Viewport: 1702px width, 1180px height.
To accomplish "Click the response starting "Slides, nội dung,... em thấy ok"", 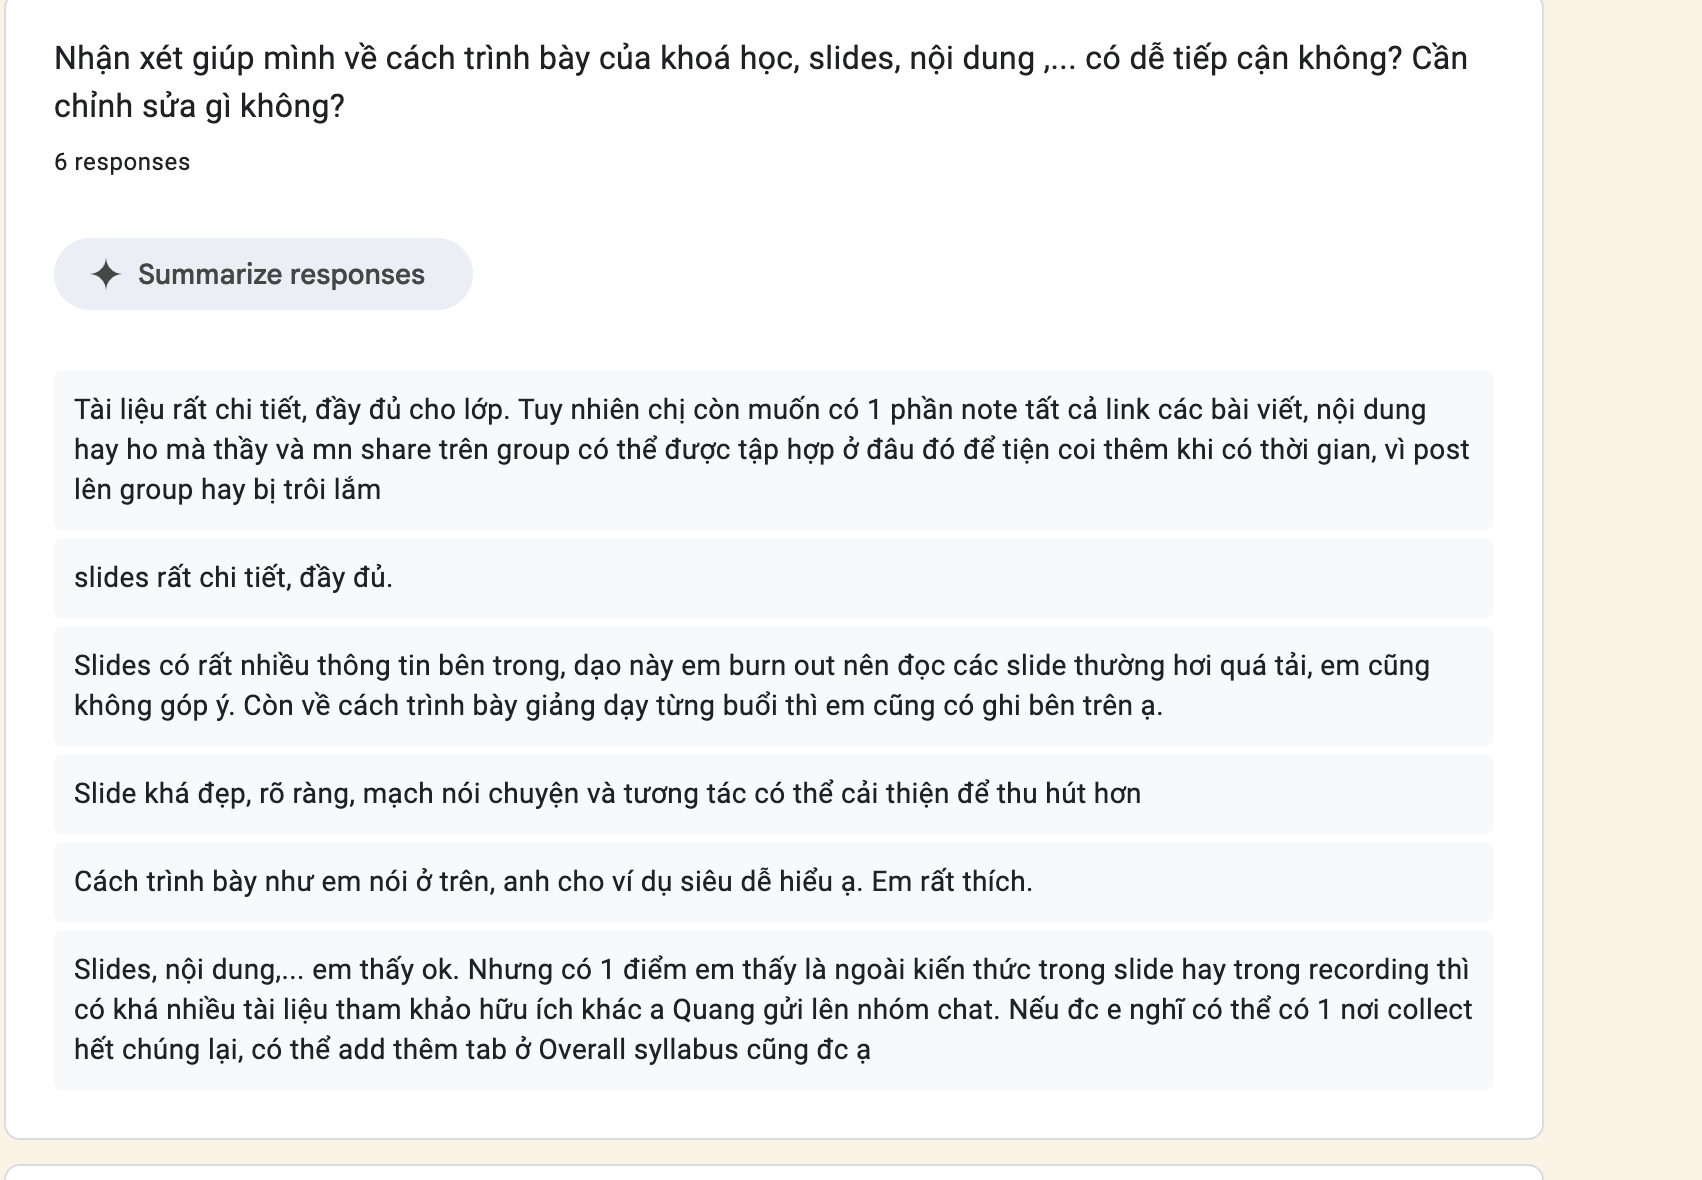I will pyautogui.click(x=773, y=1010).
